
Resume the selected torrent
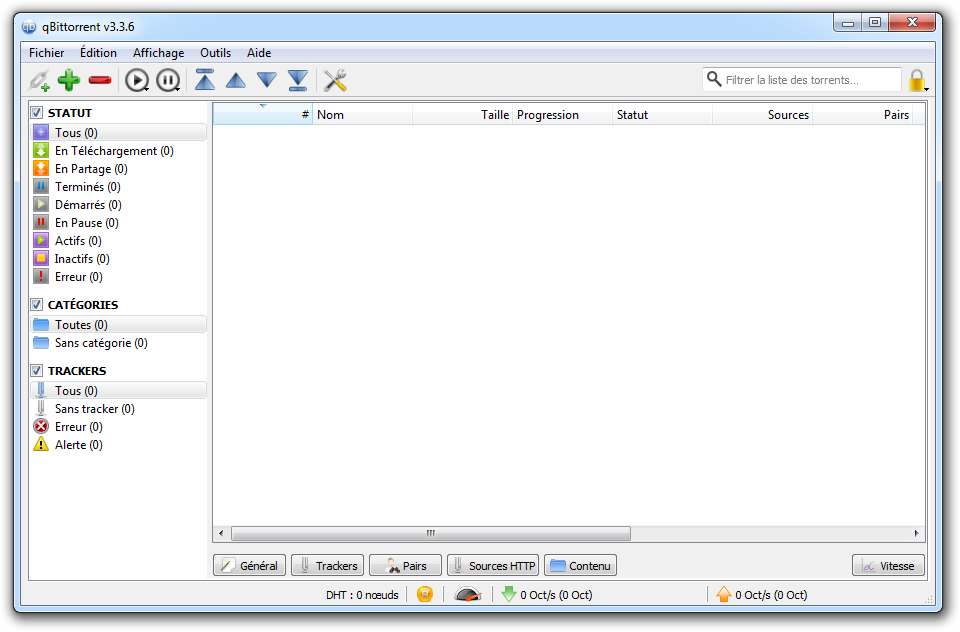[136, 80]
